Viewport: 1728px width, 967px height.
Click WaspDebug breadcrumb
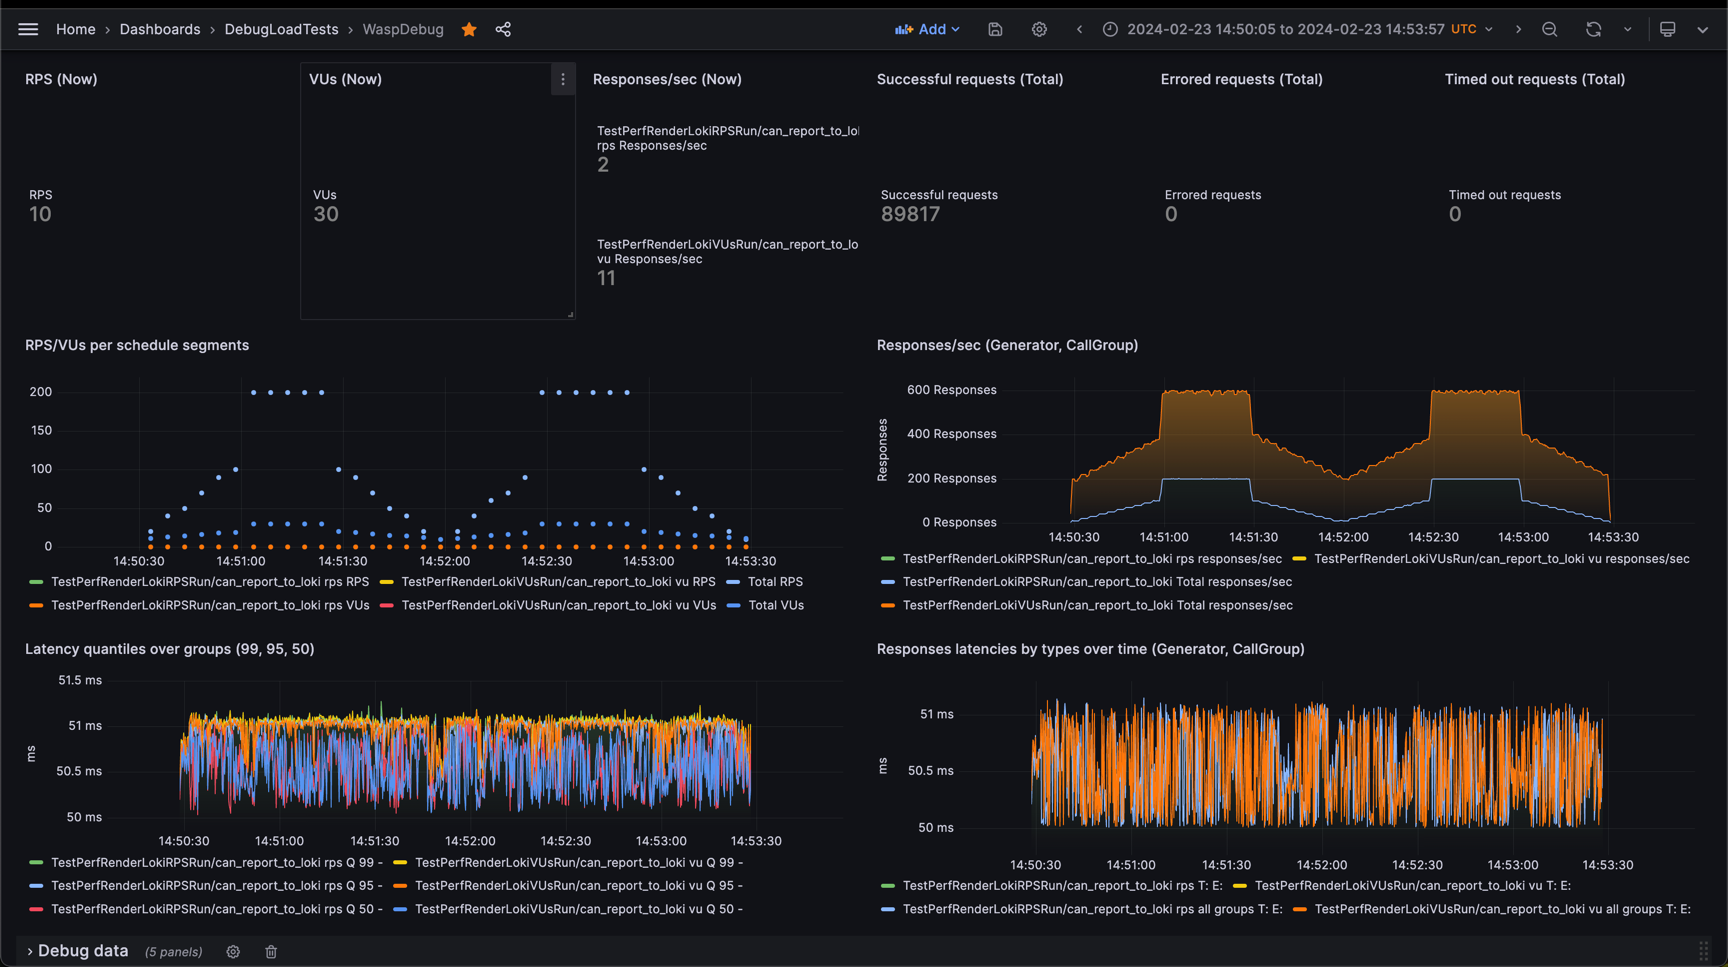click(403, 29)
